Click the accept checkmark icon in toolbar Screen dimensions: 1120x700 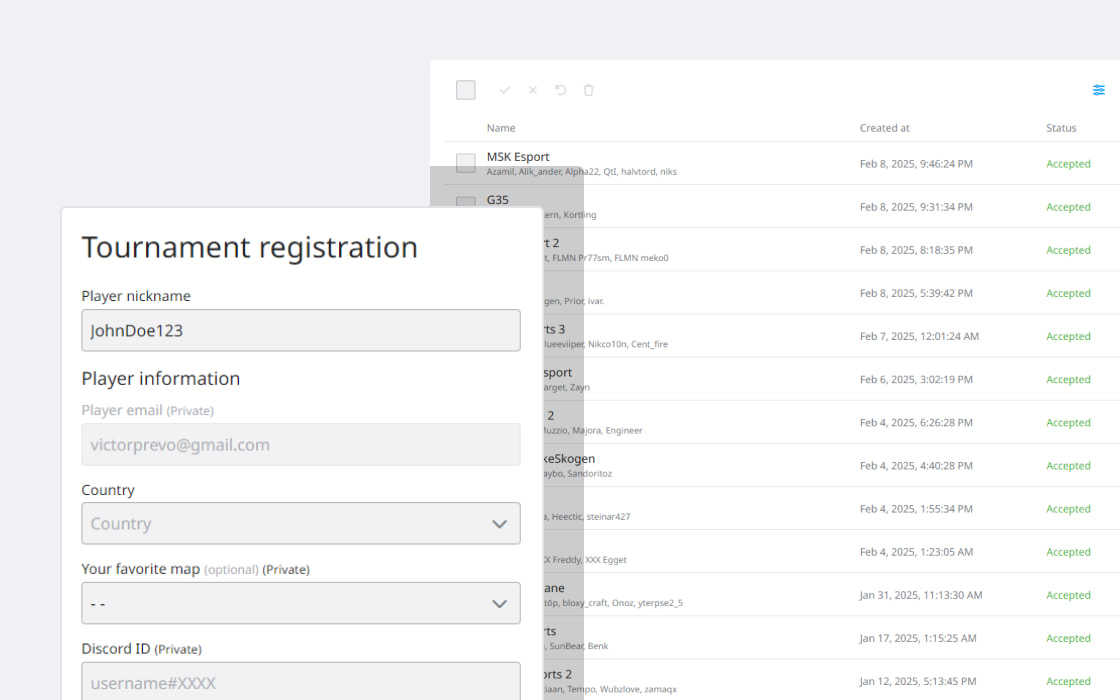point(505,90)
